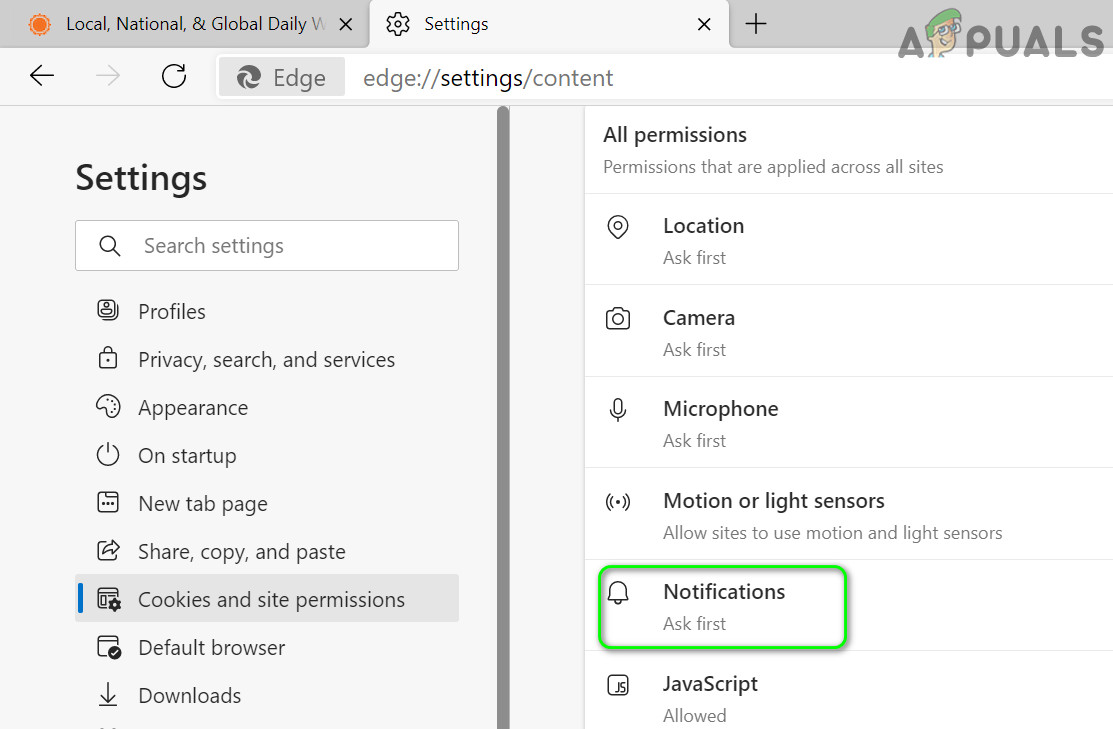Screen dimensions: 1113x729
Task: Open Default browser settings
Action: [x=211, y=648]
